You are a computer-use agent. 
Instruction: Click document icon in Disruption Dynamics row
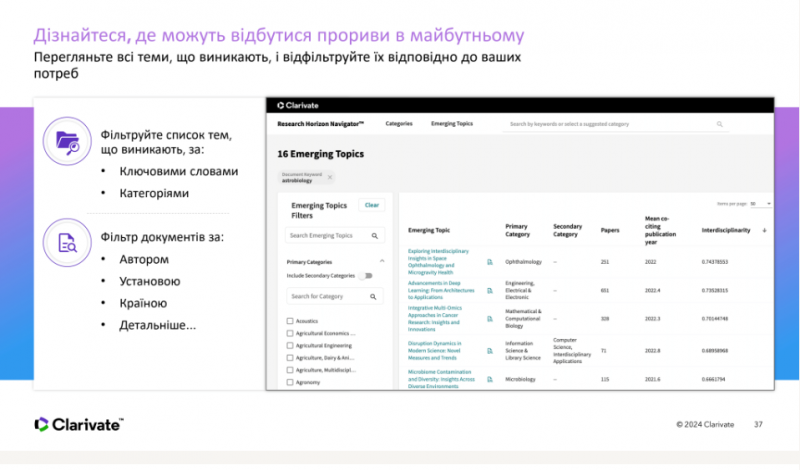(490, 351)
